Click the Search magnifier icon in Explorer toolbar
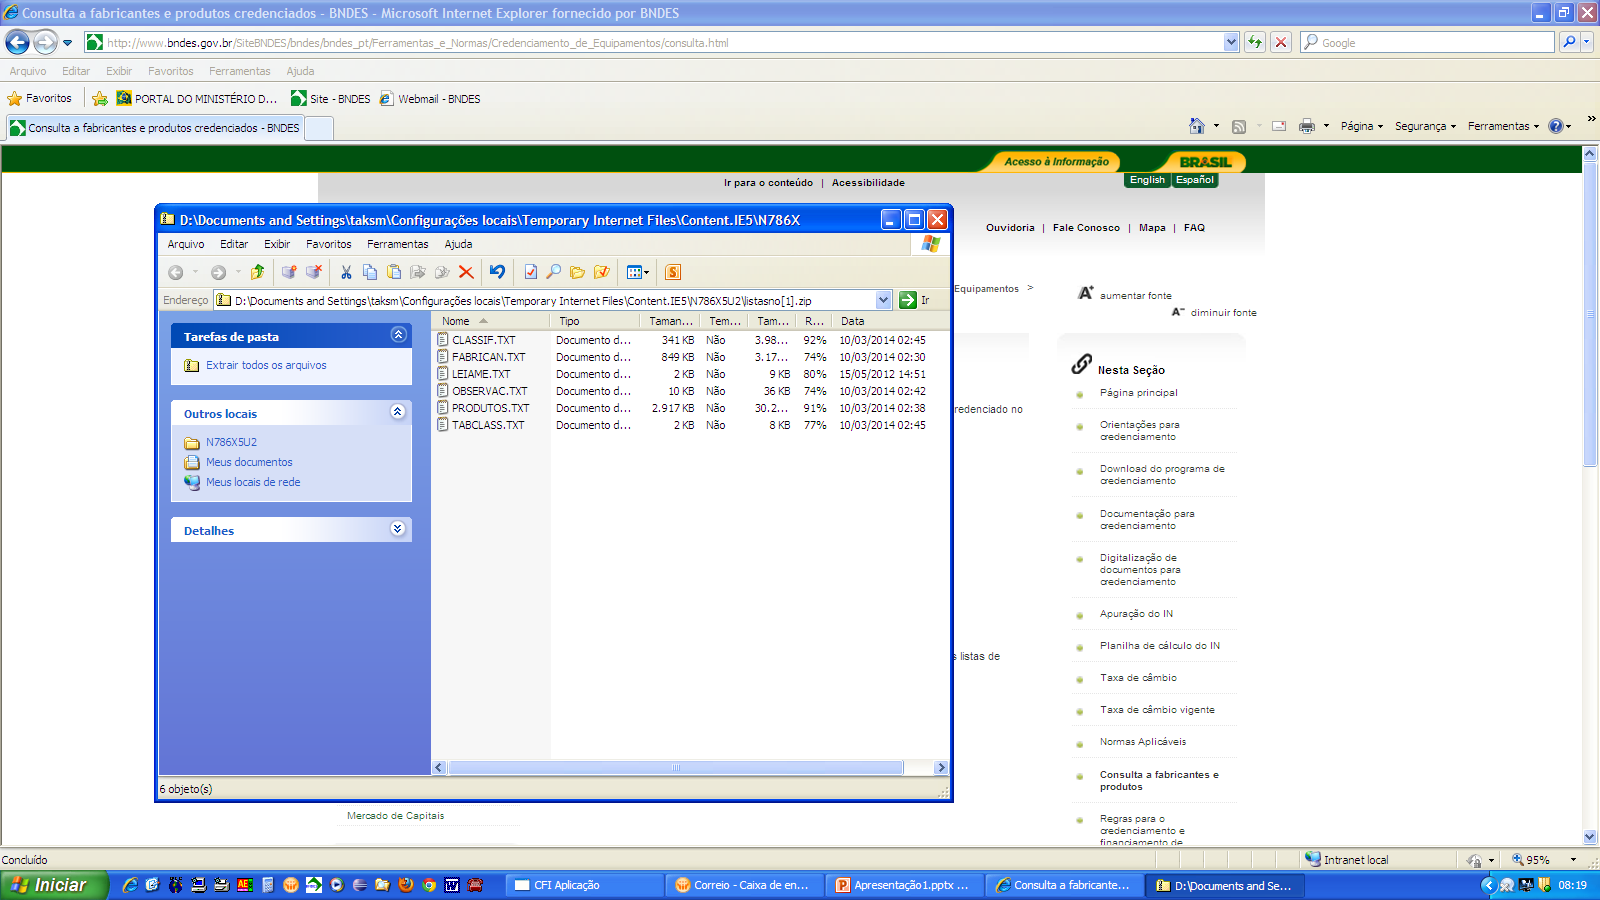 [x=553, y=272]
